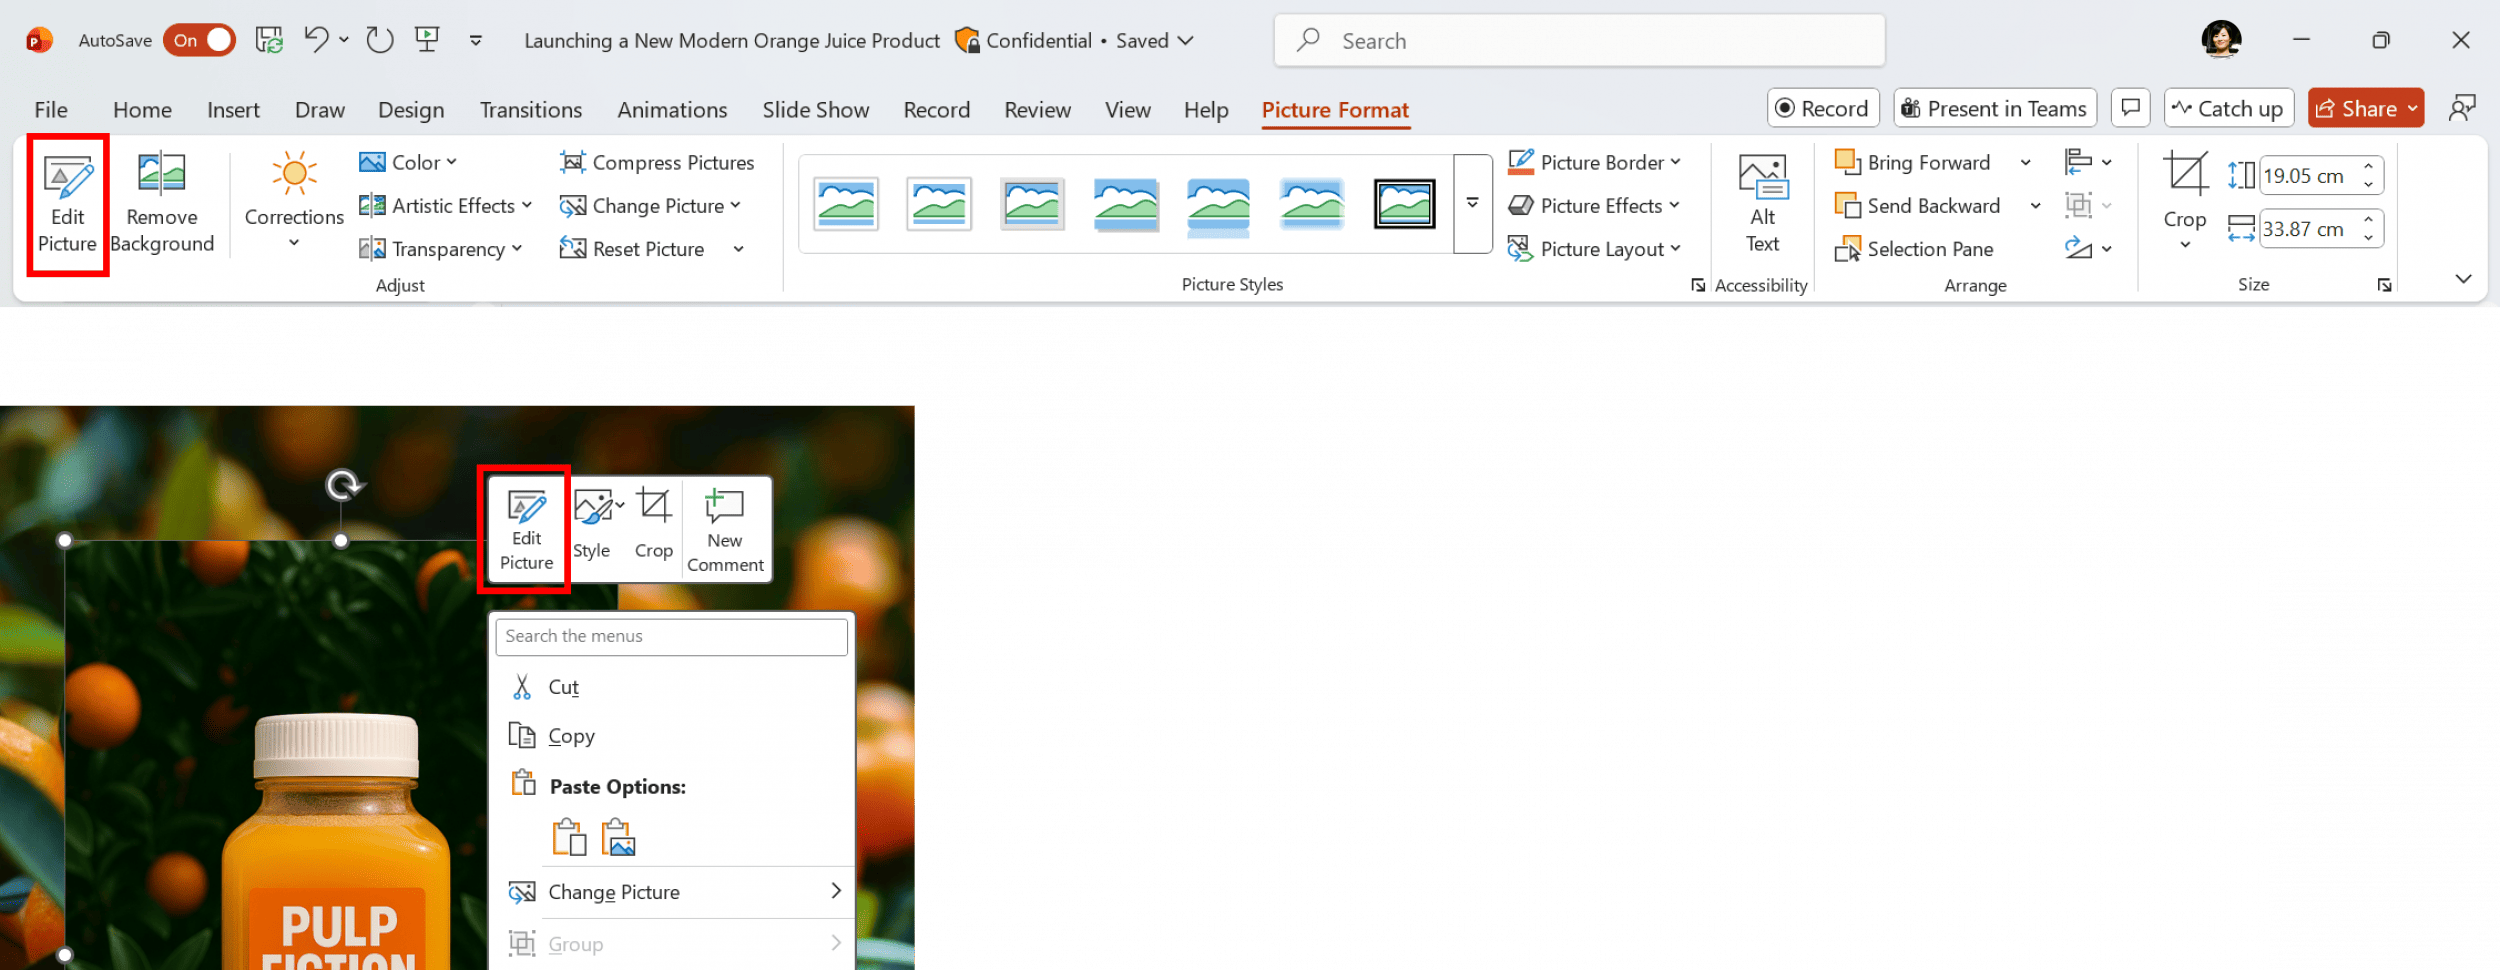This screenshot has height=970, width=2500.
Task: Choose the black frame picture style thumbnail
Action: point(1404,204)
